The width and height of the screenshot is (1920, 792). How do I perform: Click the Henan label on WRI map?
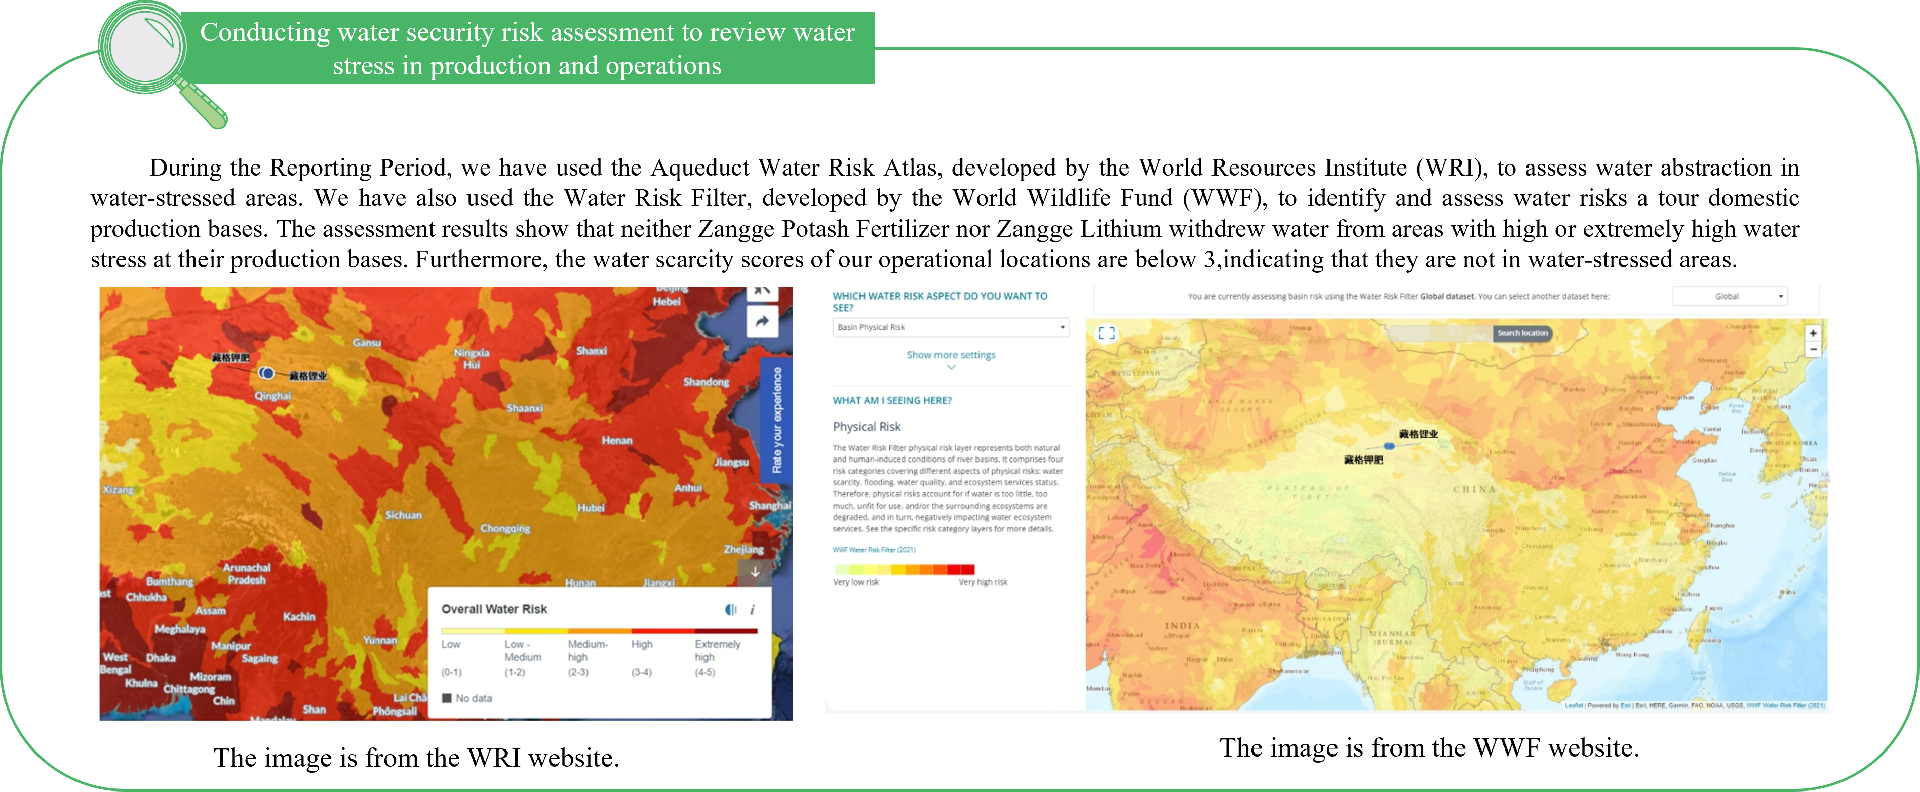point(617,440)
